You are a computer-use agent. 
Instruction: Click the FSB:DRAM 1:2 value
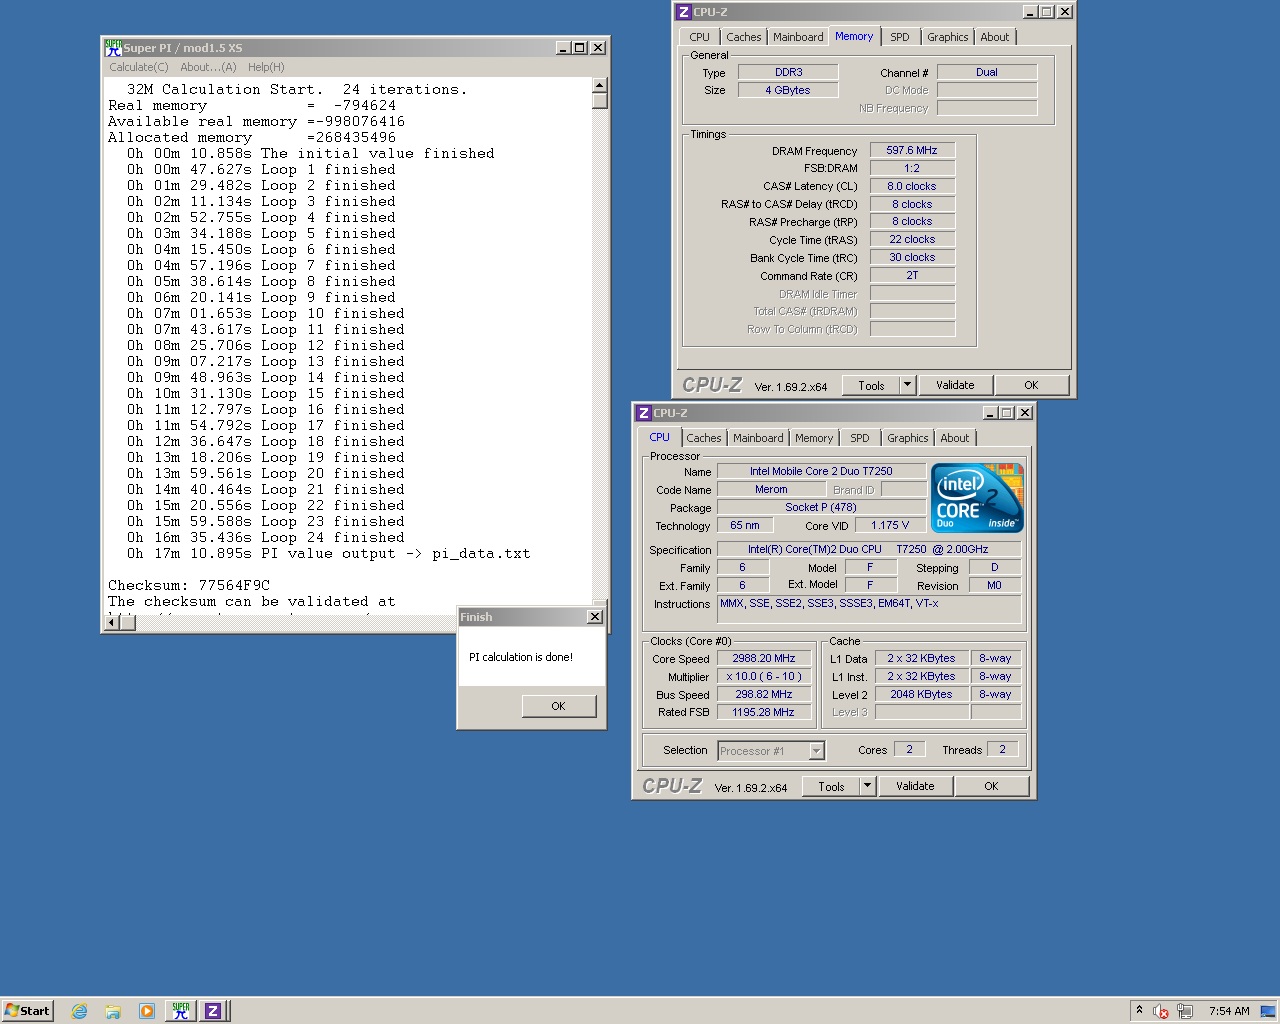tap(912, 168)
